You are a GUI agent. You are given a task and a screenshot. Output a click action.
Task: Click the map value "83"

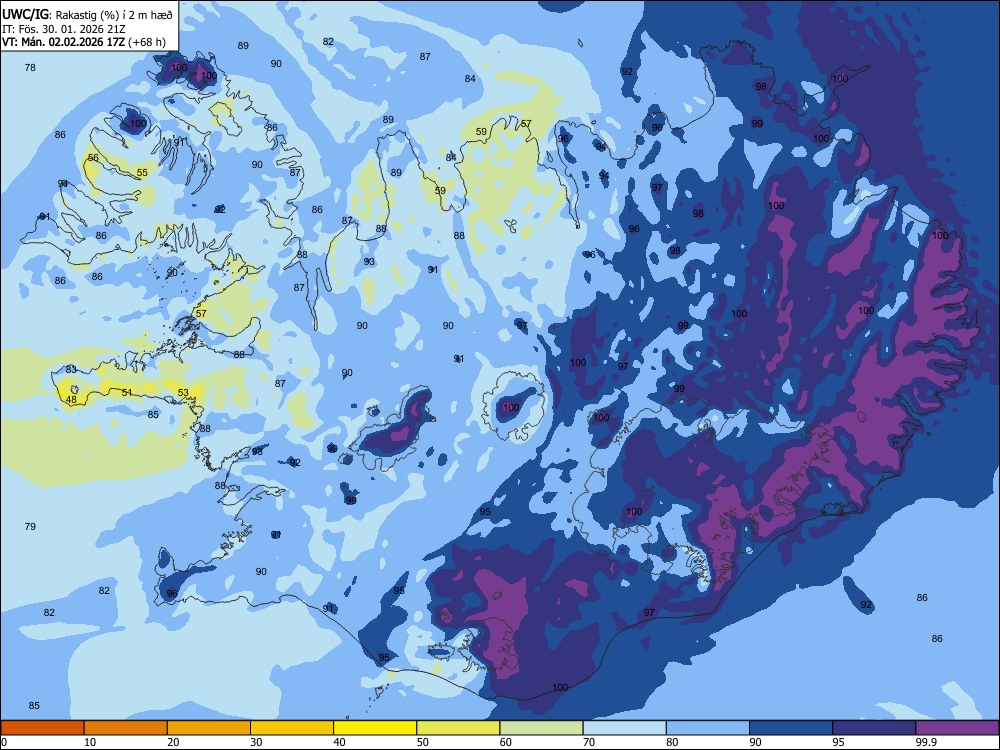click(x=71, y=369)
